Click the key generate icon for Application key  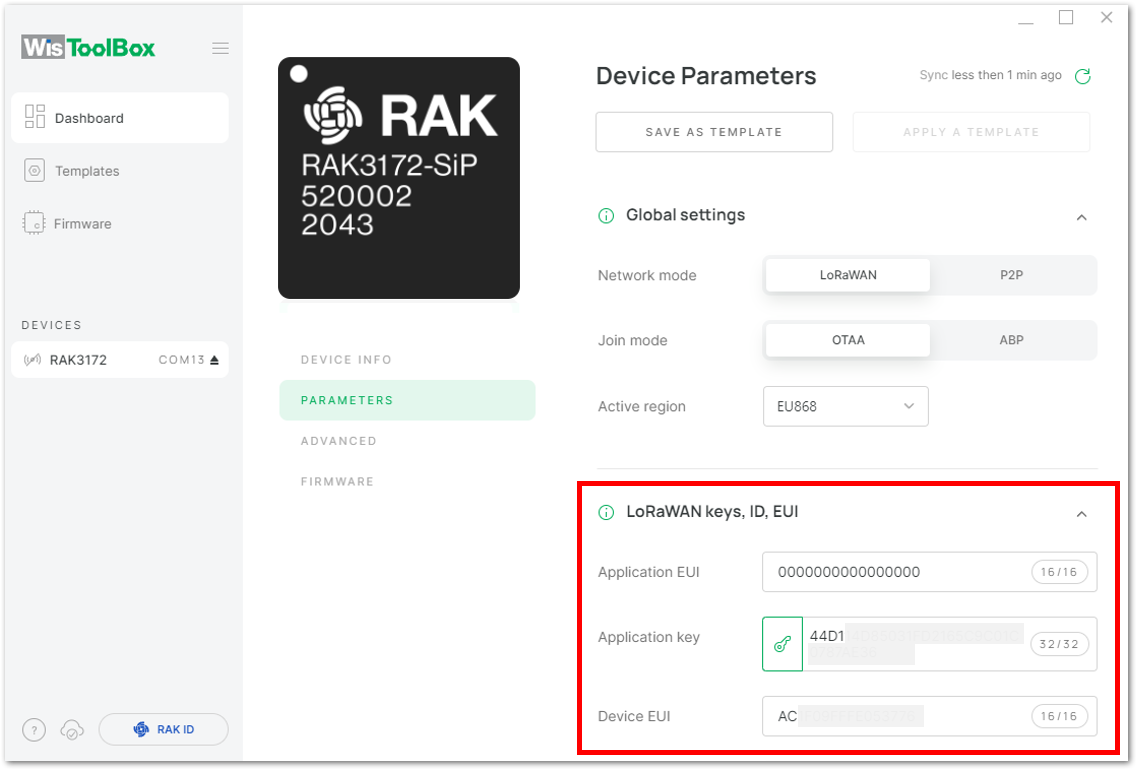pyautogui.click(x=782, y=644)
